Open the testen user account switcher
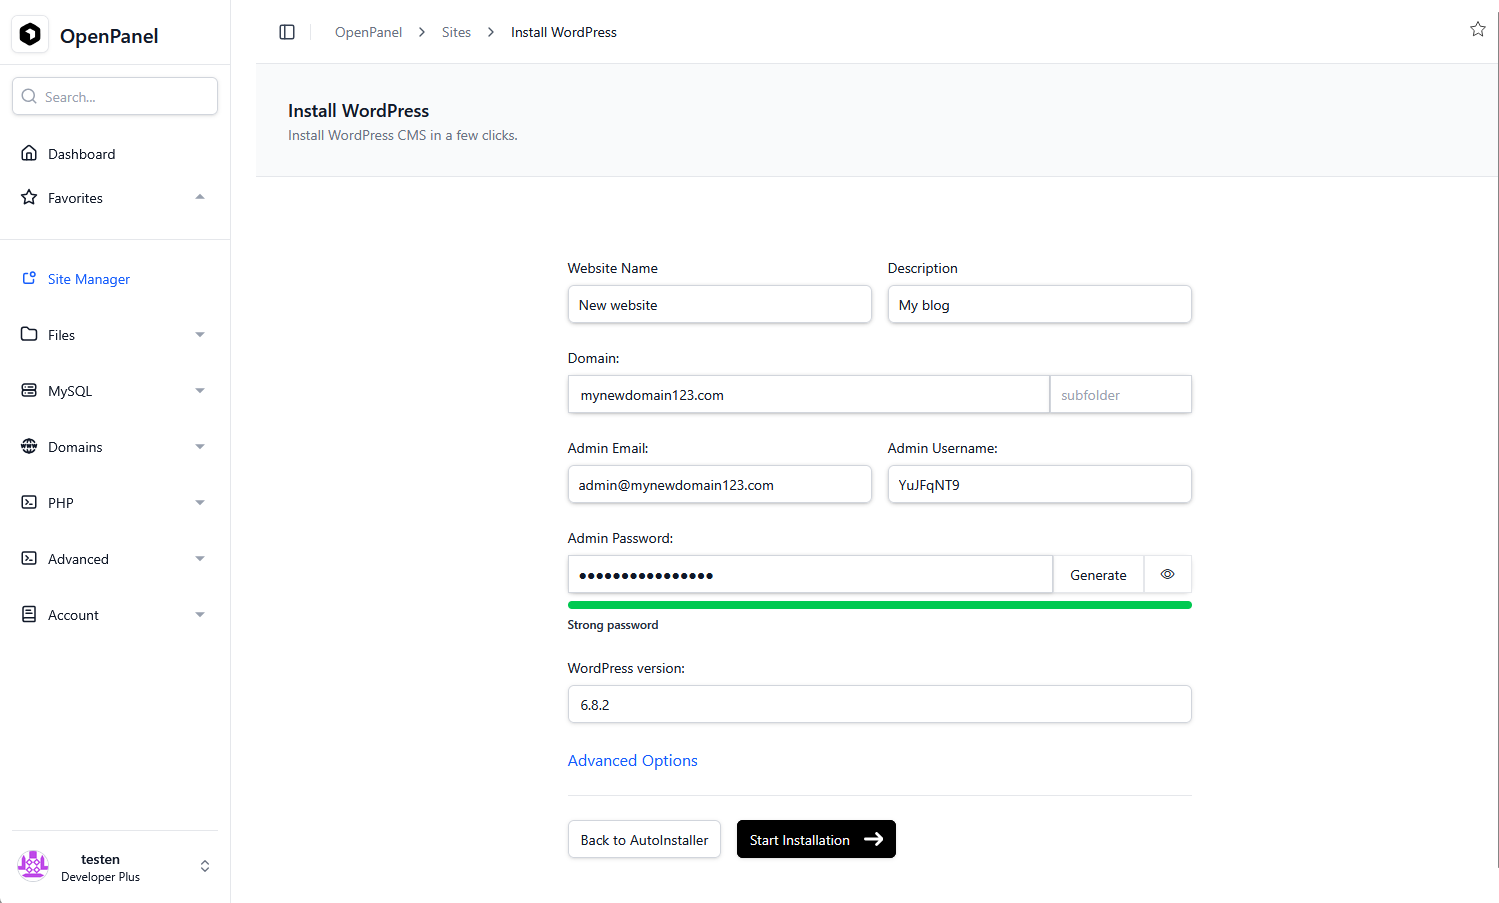Screen dimensions: 1499x903 click(x=205, y=866)
